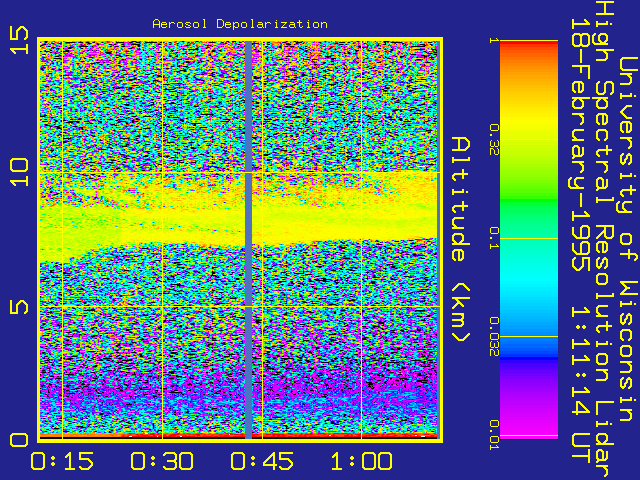Pick the yellow region of the colorbar
The image size is (640, 480).
coord(529,122)
